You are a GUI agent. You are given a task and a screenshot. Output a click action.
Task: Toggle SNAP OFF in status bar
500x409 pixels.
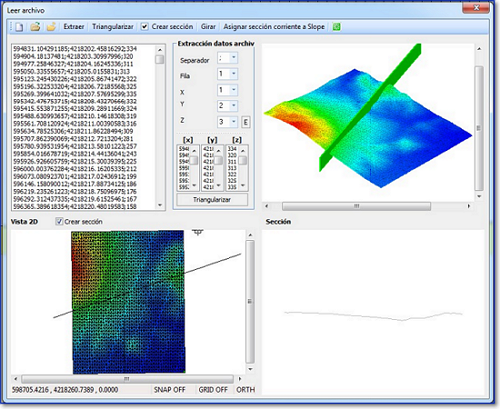pos(169,390)
